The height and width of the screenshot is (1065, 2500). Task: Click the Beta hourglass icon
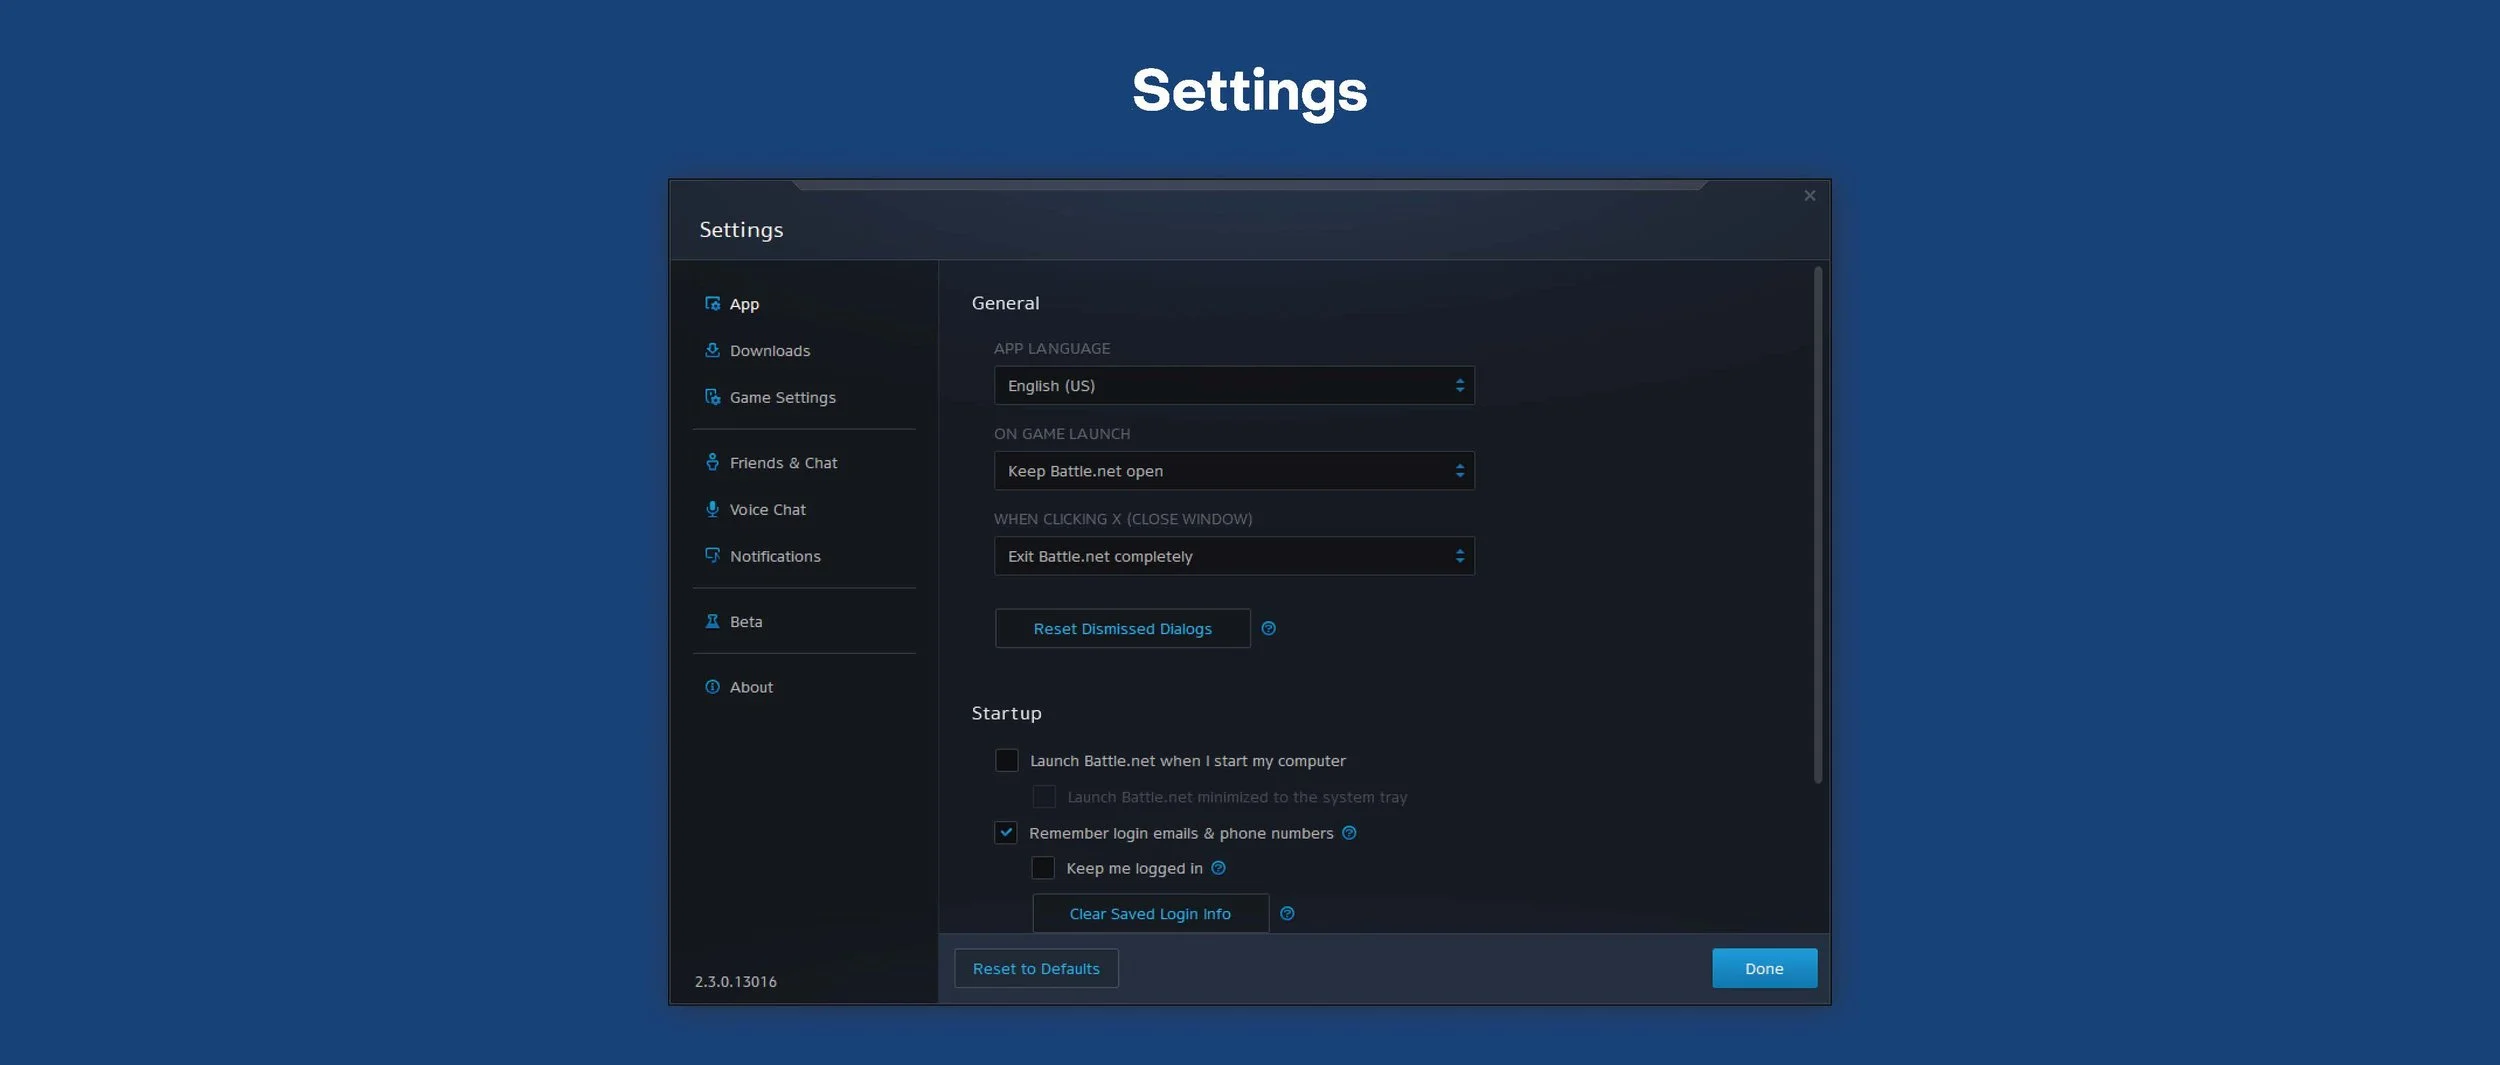712,621
